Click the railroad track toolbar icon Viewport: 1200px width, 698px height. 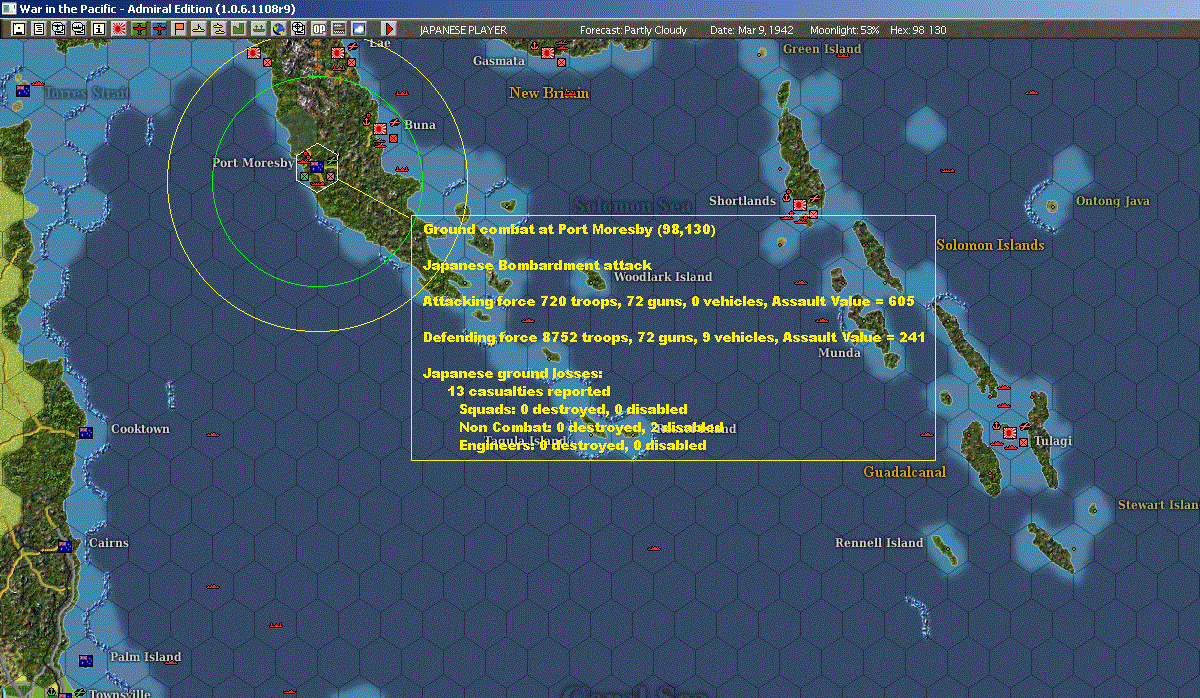coord(339,29)
